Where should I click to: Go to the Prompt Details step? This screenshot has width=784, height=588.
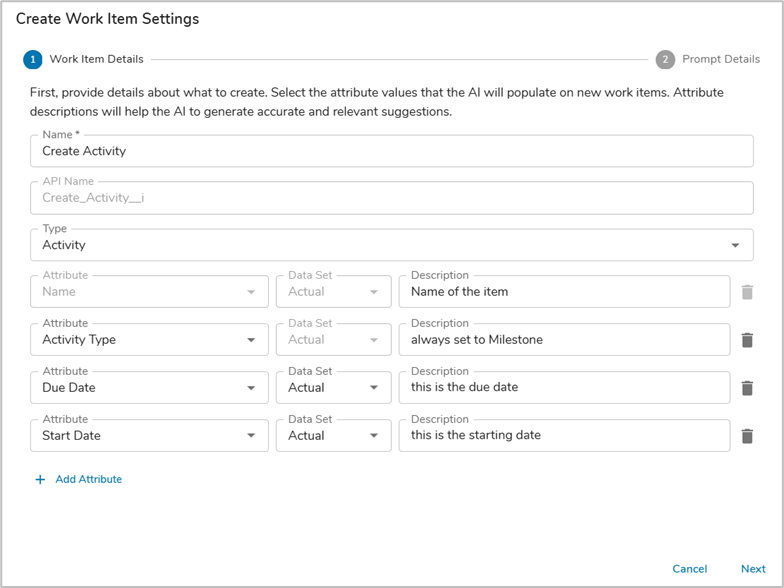click(720, 59)
